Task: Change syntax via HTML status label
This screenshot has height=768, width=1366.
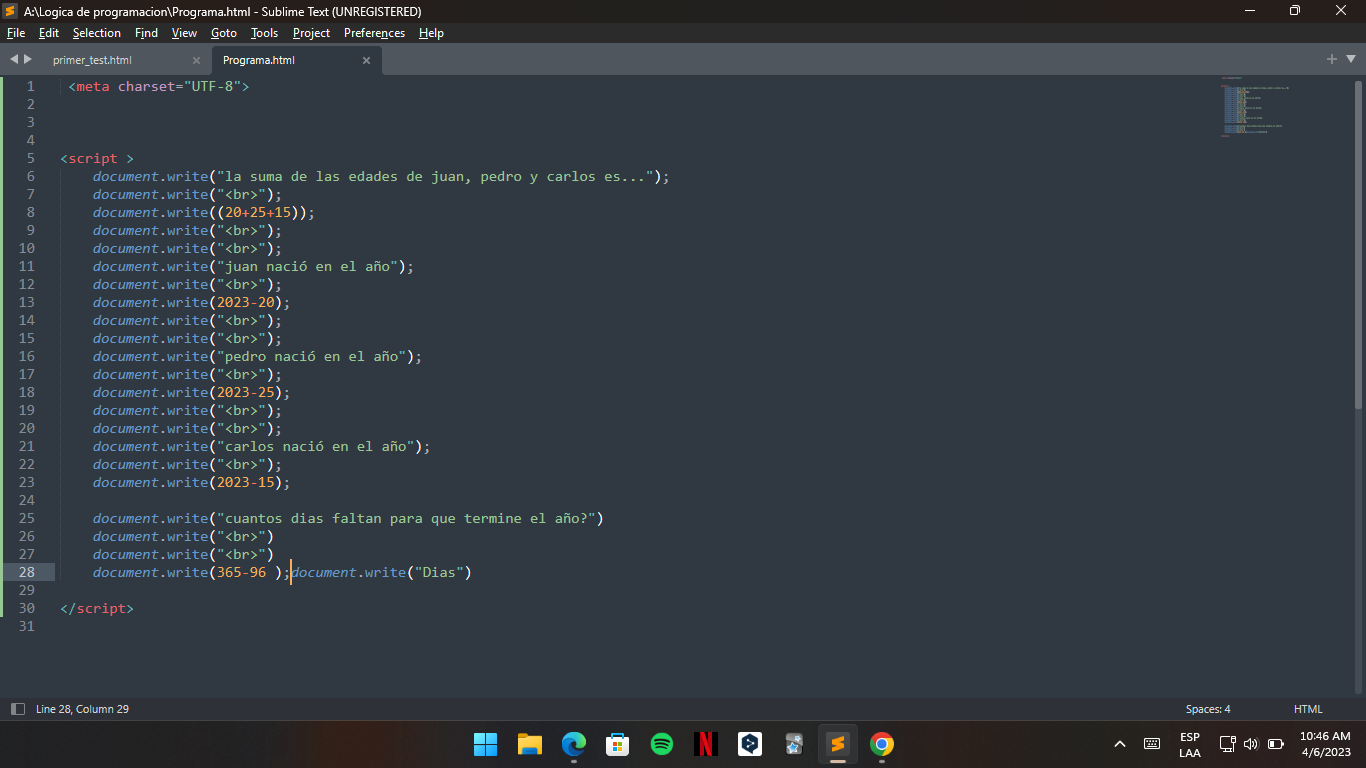Action: [1308, 709]
